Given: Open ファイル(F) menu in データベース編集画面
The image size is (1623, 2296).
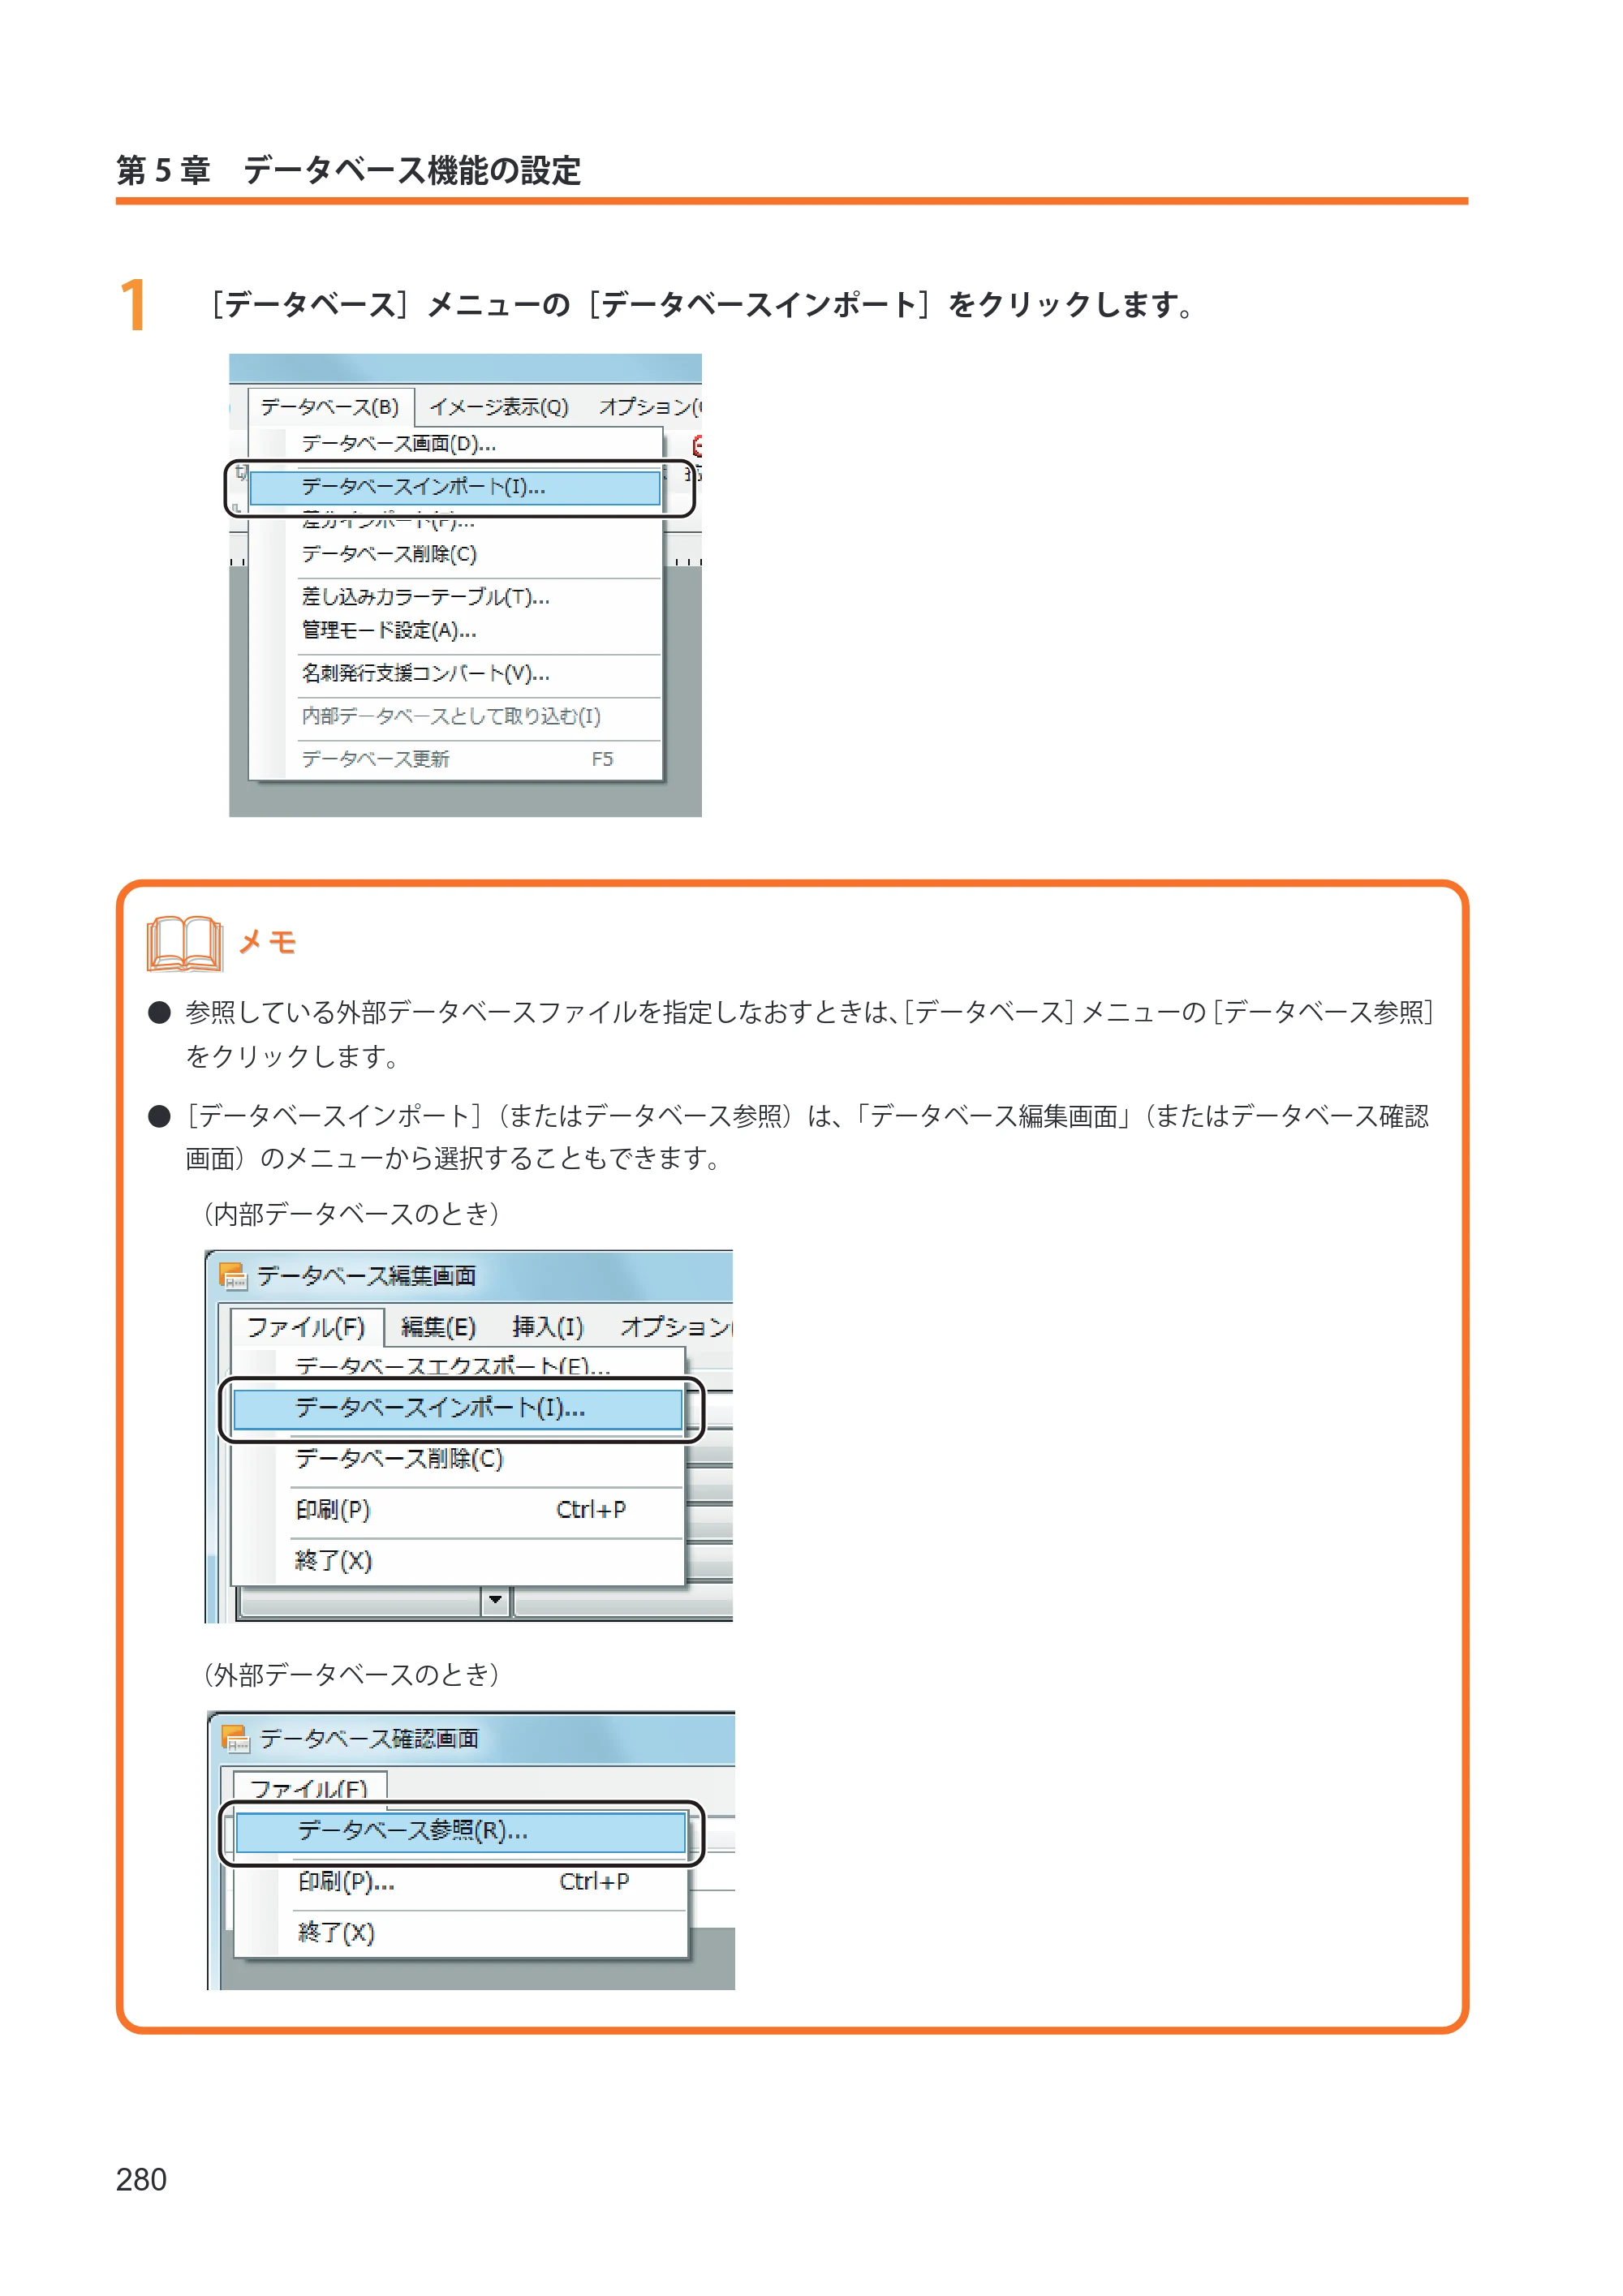Looking at the screenshot, I should (x=306, y=1328).
